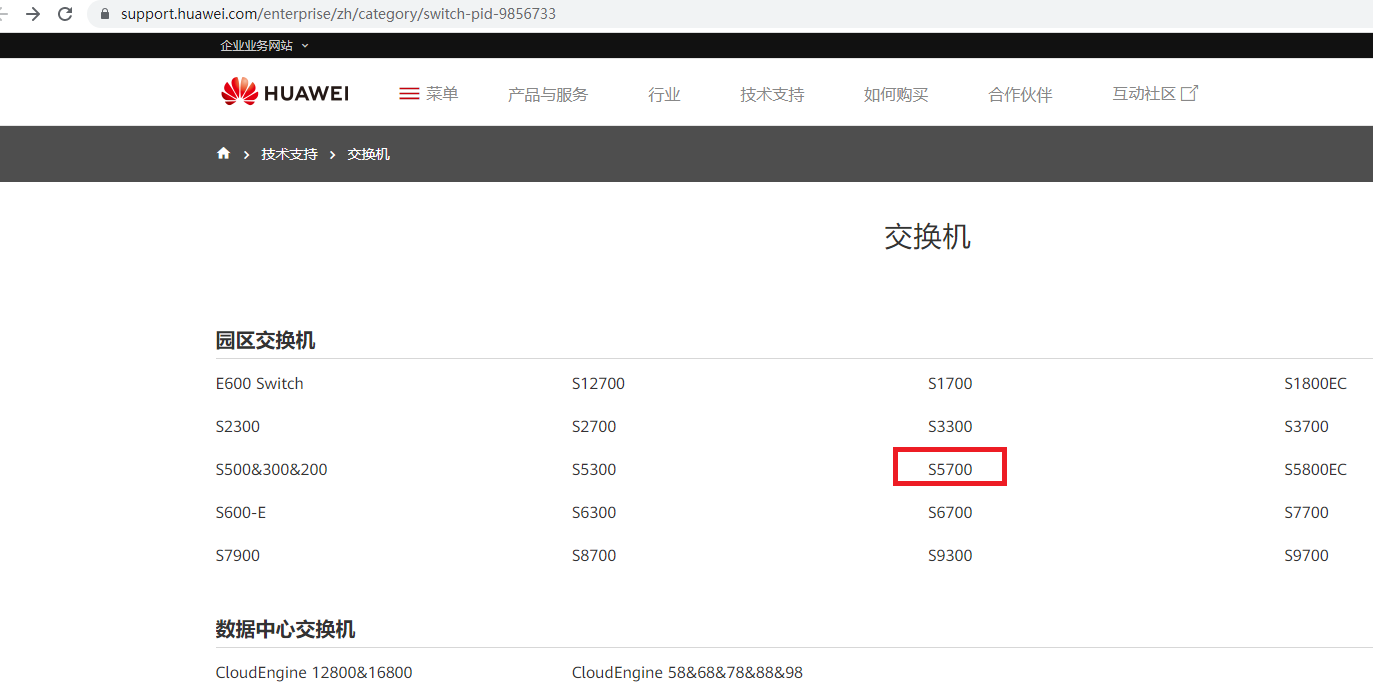Choose the S5800EC switch link

pos(1315,469)
